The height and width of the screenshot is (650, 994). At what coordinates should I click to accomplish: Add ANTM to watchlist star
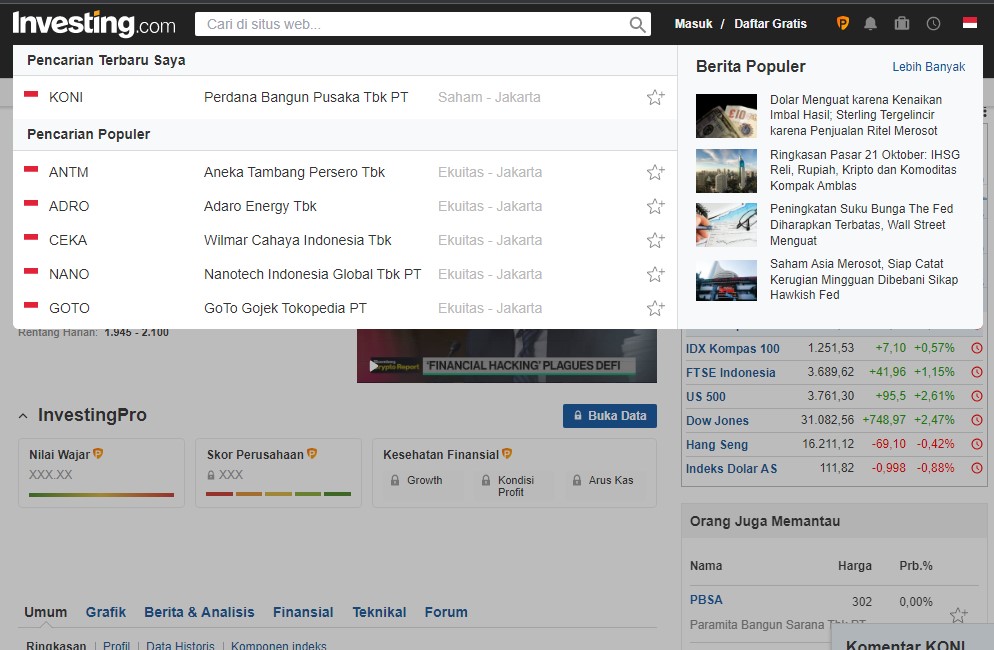[x=655, y=172]
